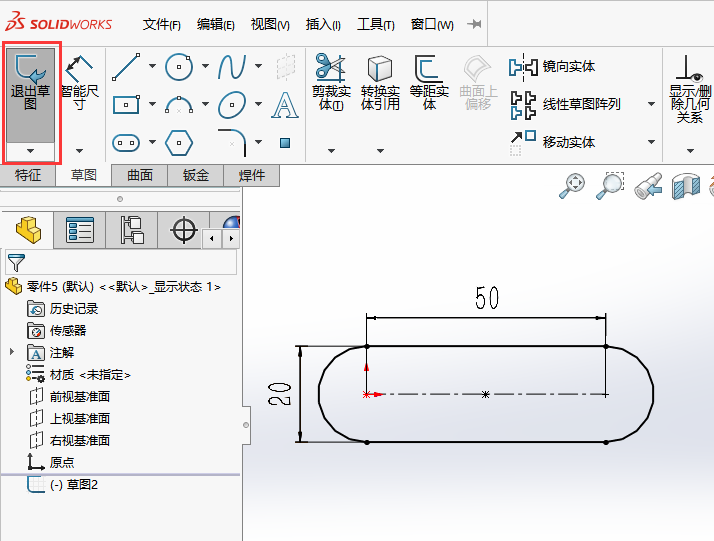Select 前视基准面 plane in tree
This screenshot has width=714, height=541.
[x=69, y=397]
